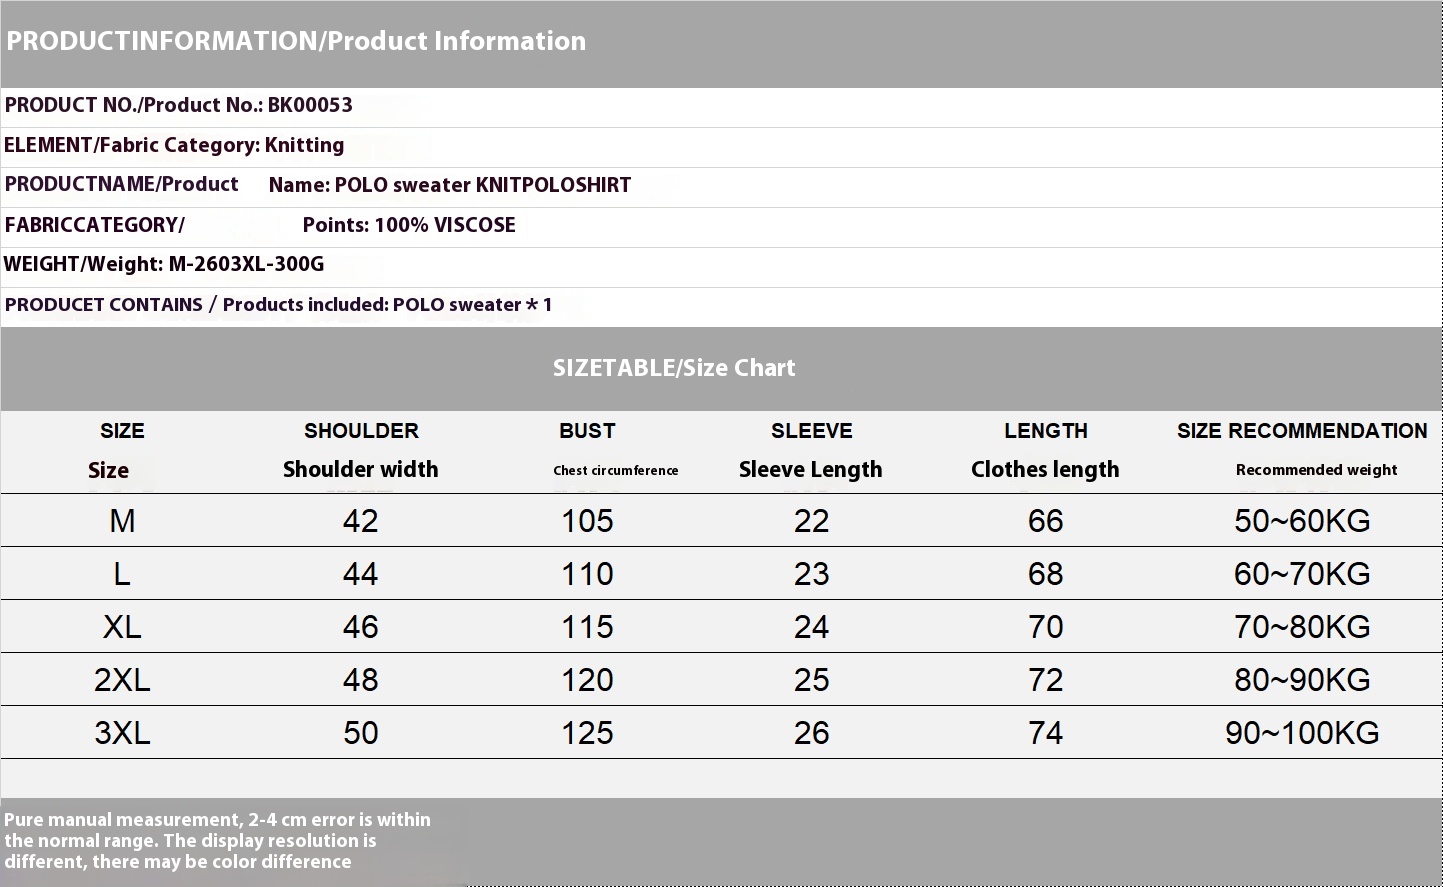Click the weight M-2603XL-300G line
1443x887 pixels.
click(x=164, y=265)
